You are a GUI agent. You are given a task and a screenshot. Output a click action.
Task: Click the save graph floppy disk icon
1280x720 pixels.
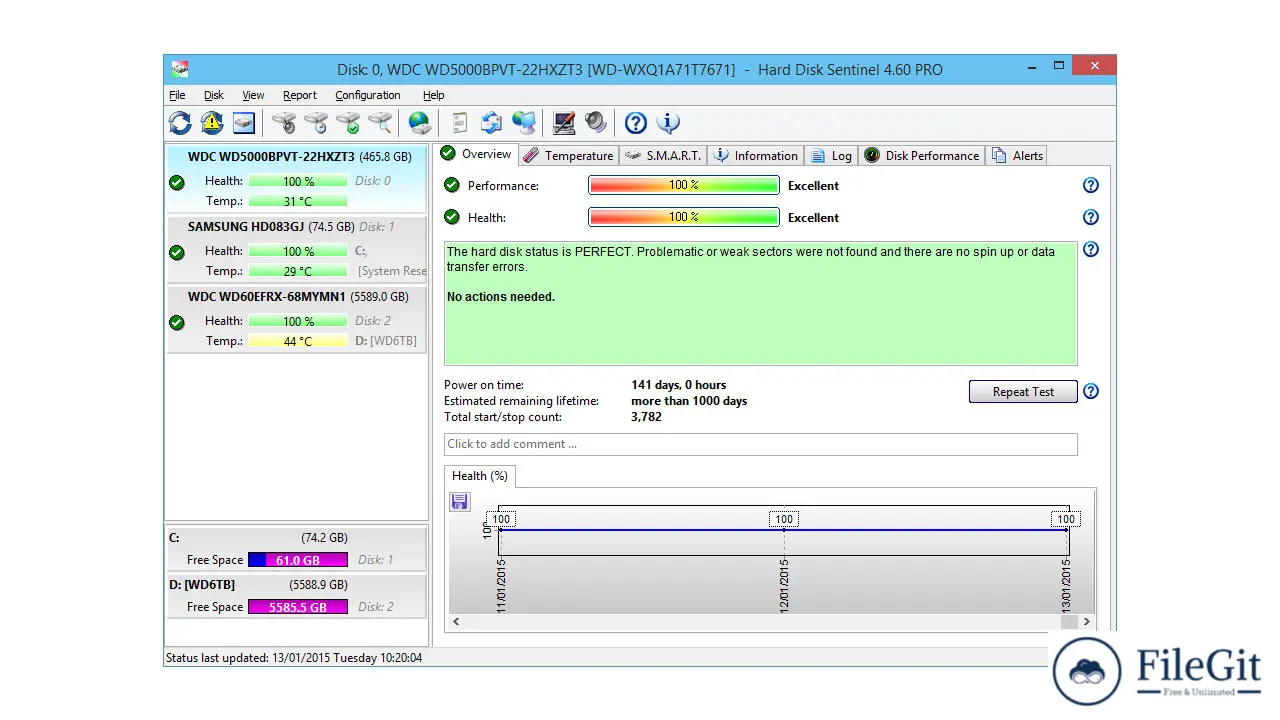pyautogui.click(x=460, y=502)
